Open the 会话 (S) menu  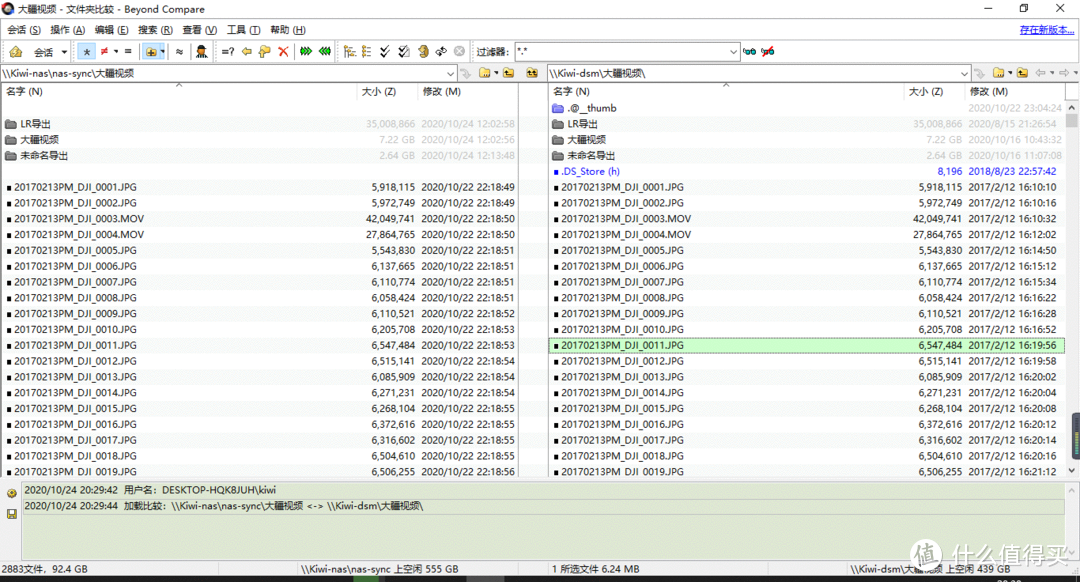pyautogui.click(x=24, y=30)
